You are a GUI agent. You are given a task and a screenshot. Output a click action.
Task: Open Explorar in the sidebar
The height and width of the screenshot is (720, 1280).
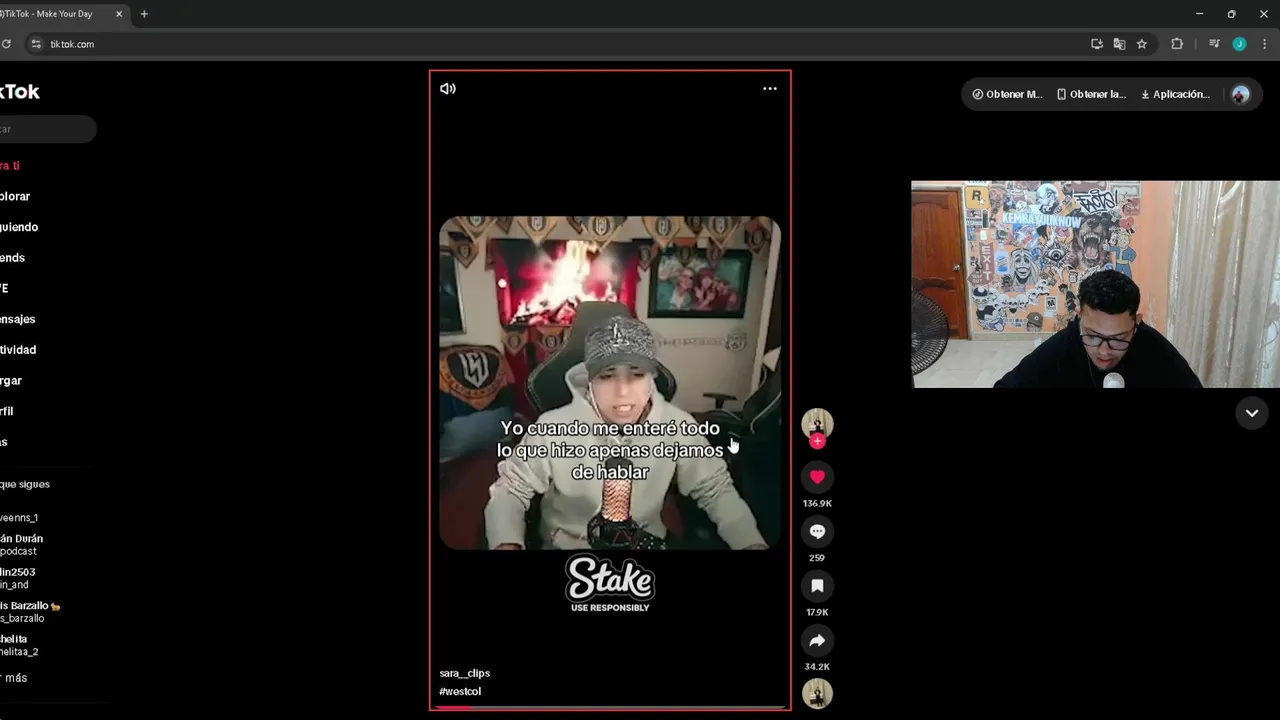pos(15,197)
